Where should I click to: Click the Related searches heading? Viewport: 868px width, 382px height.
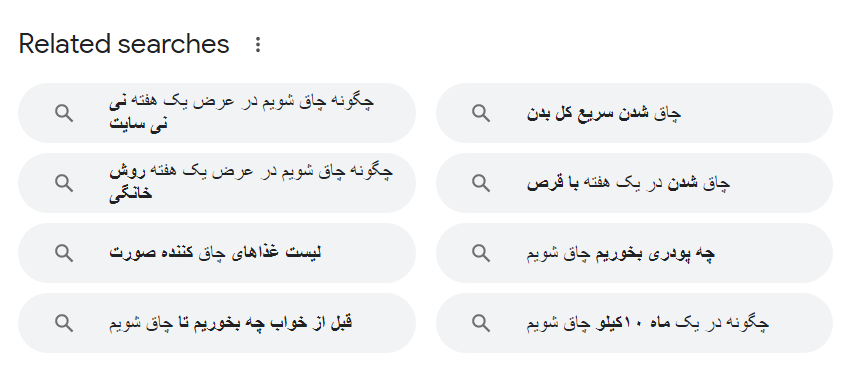(x=124, y=44)
